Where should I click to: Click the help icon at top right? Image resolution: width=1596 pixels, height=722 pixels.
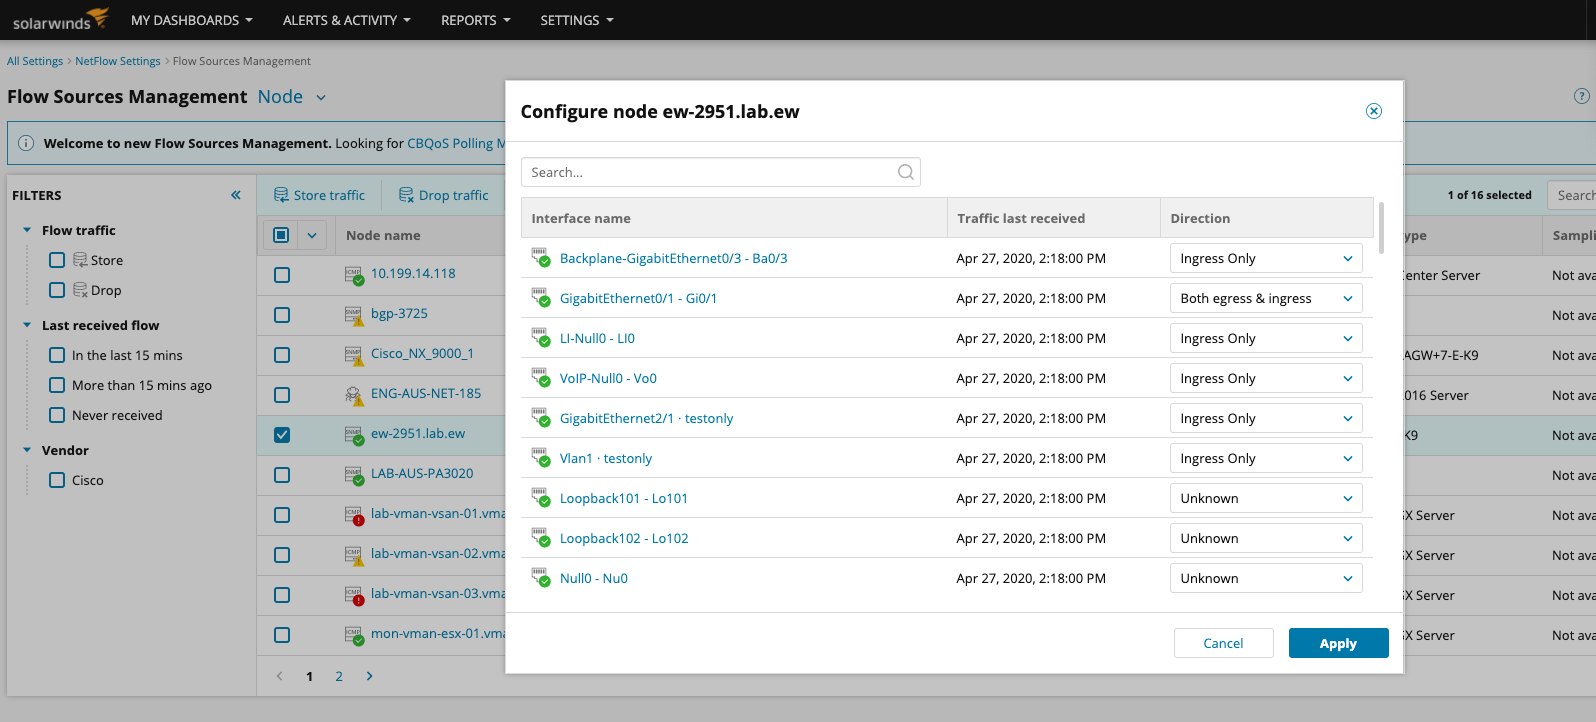coord(1581,96)
